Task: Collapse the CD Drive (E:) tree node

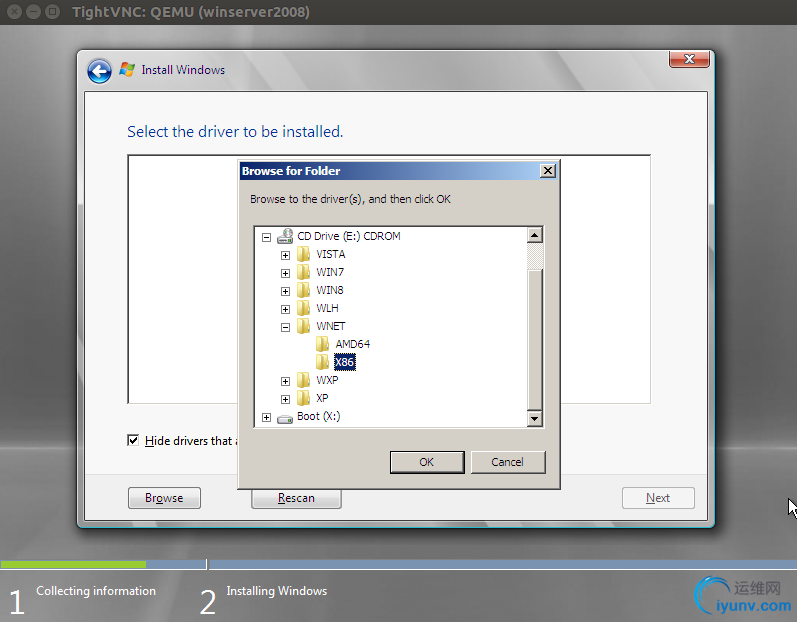Action: pos(266,237)
